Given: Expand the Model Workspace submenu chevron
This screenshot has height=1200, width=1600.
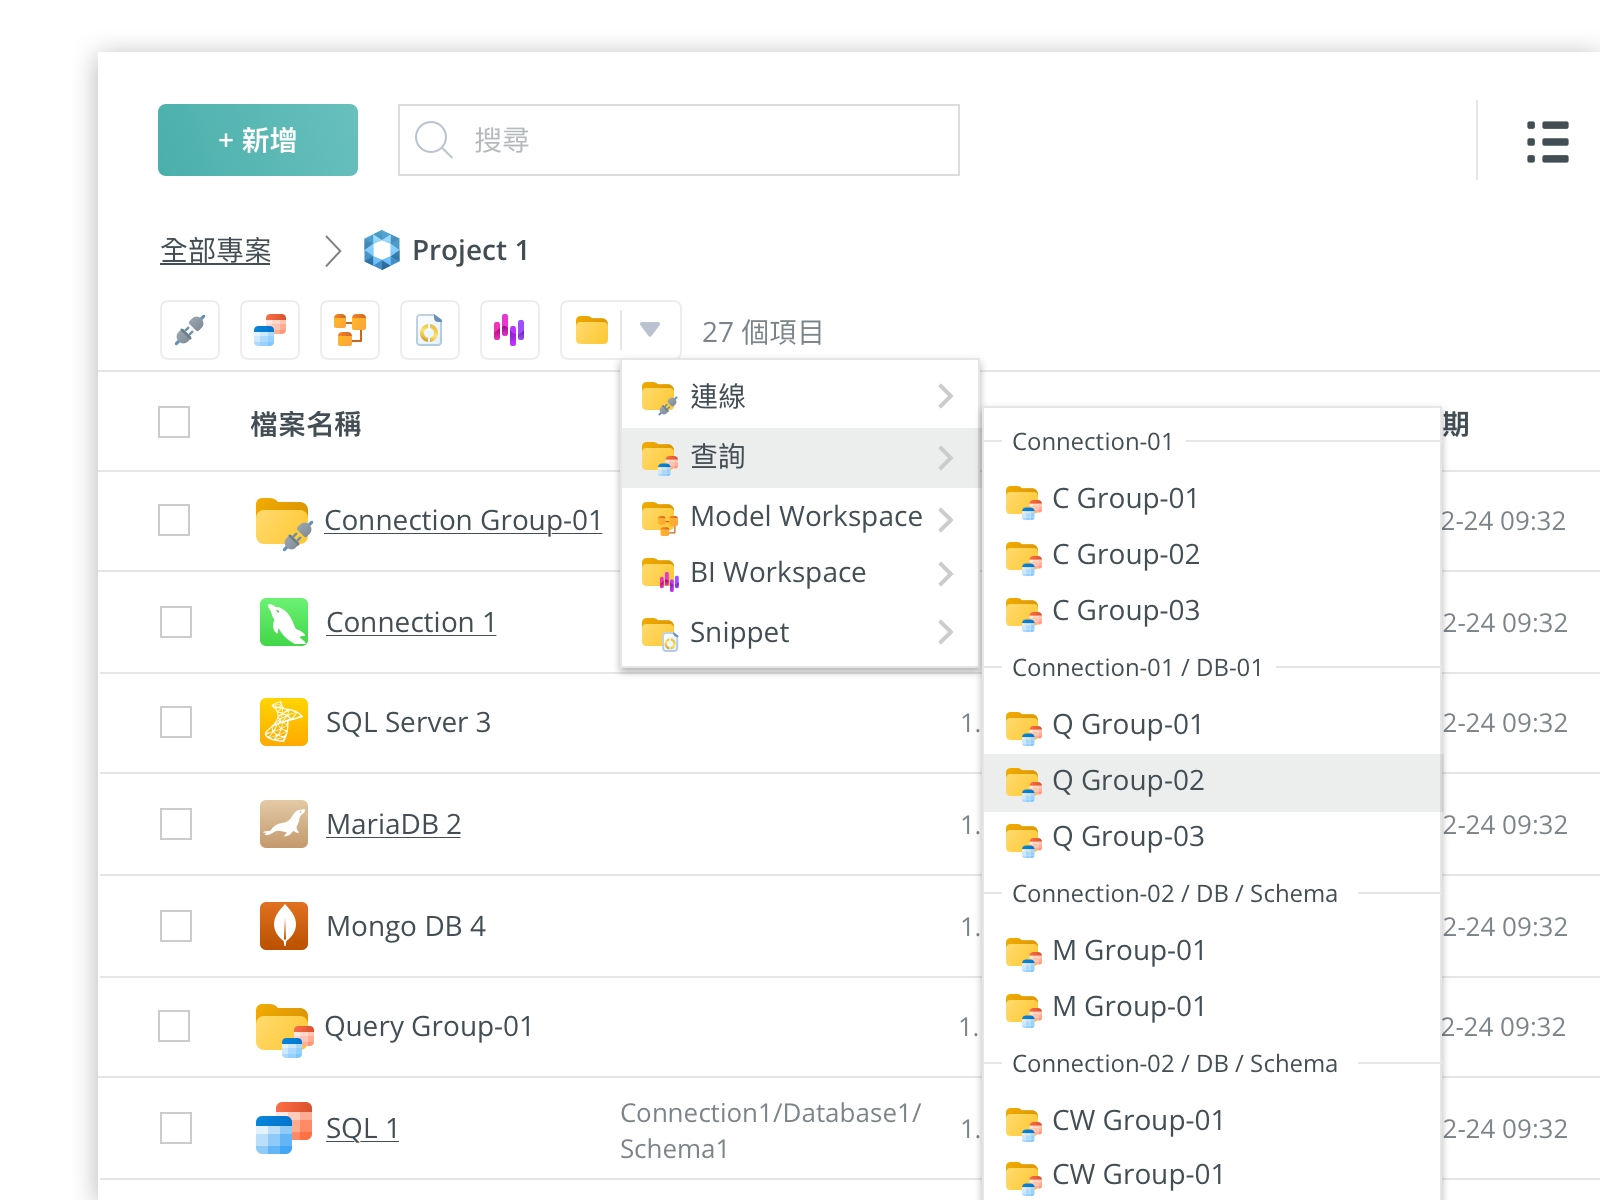Looking at the screenshot, I should coord(945,519).
